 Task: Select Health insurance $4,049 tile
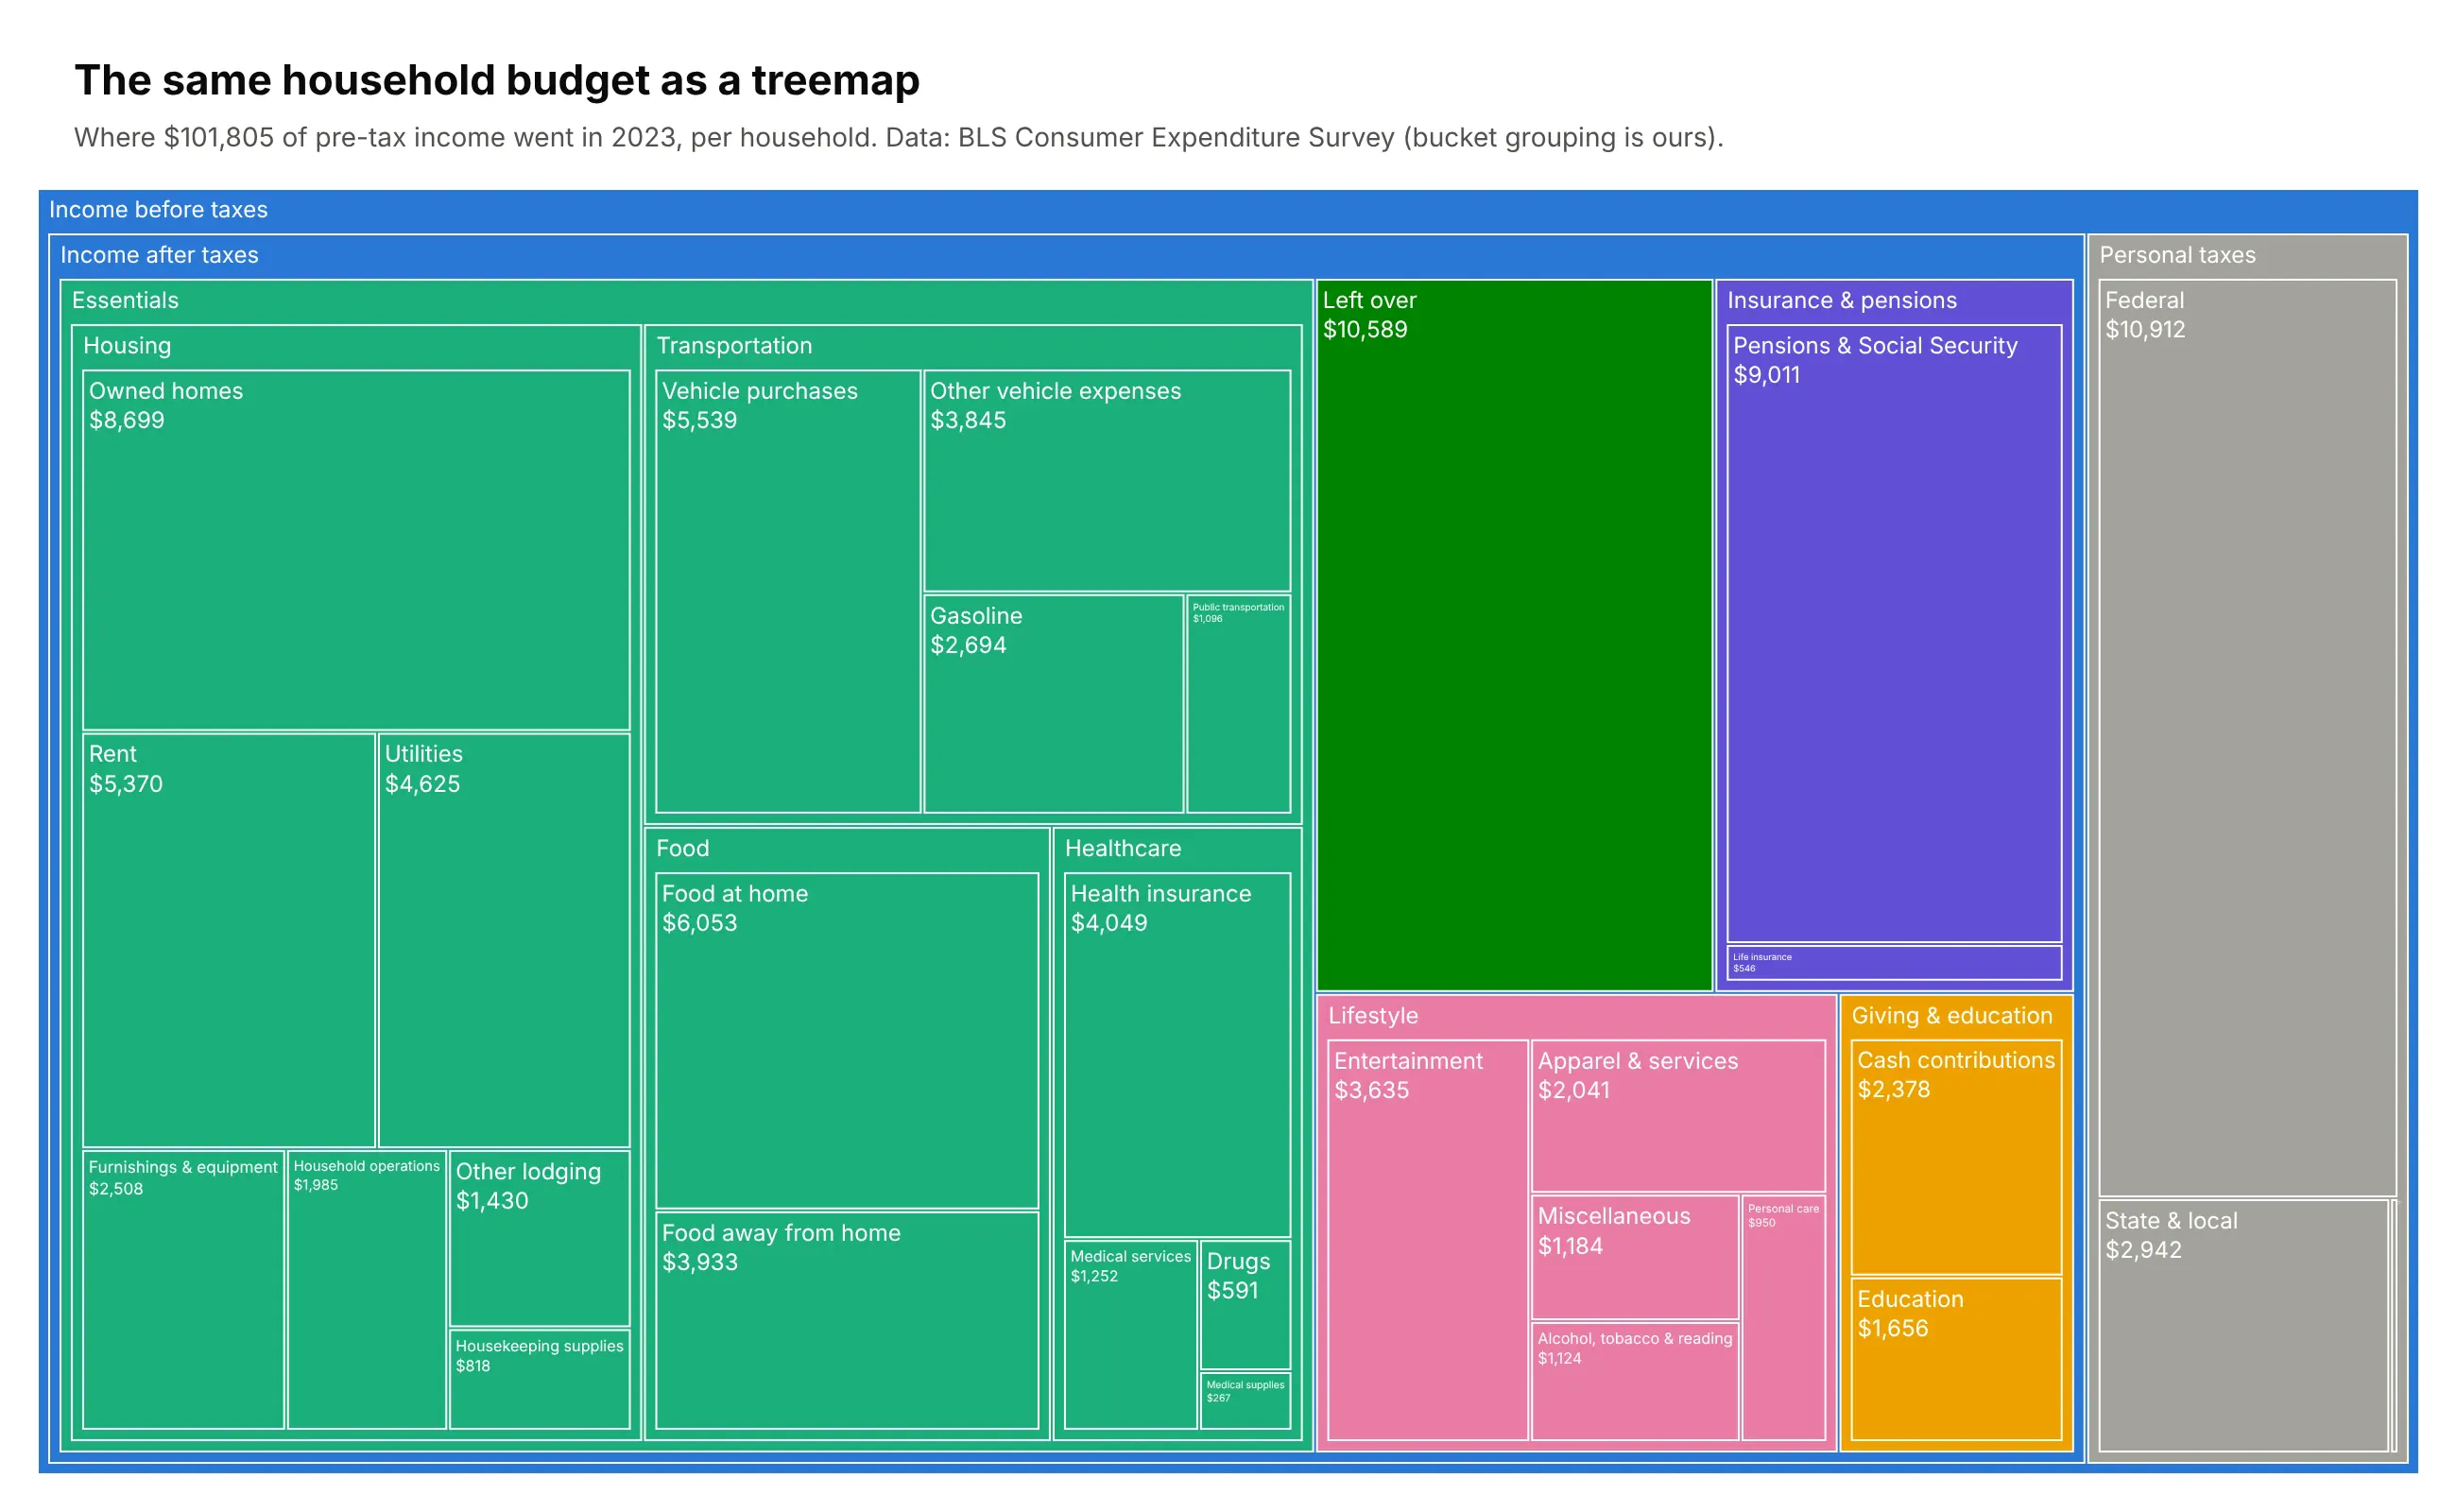[x=1178, y=1055]
